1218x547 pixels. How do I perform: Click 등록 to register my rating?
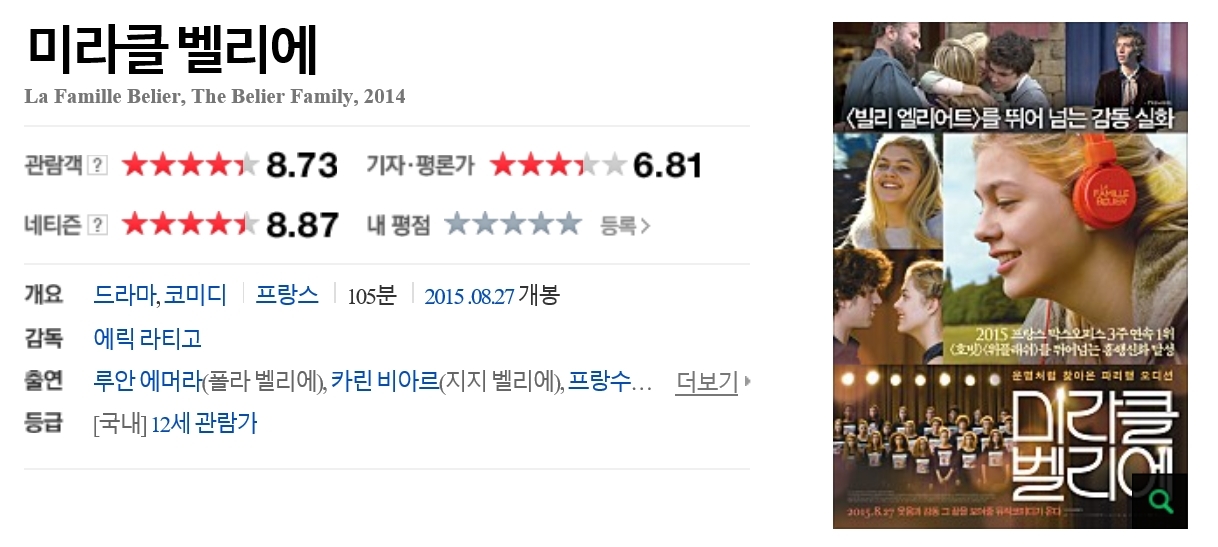618,225
